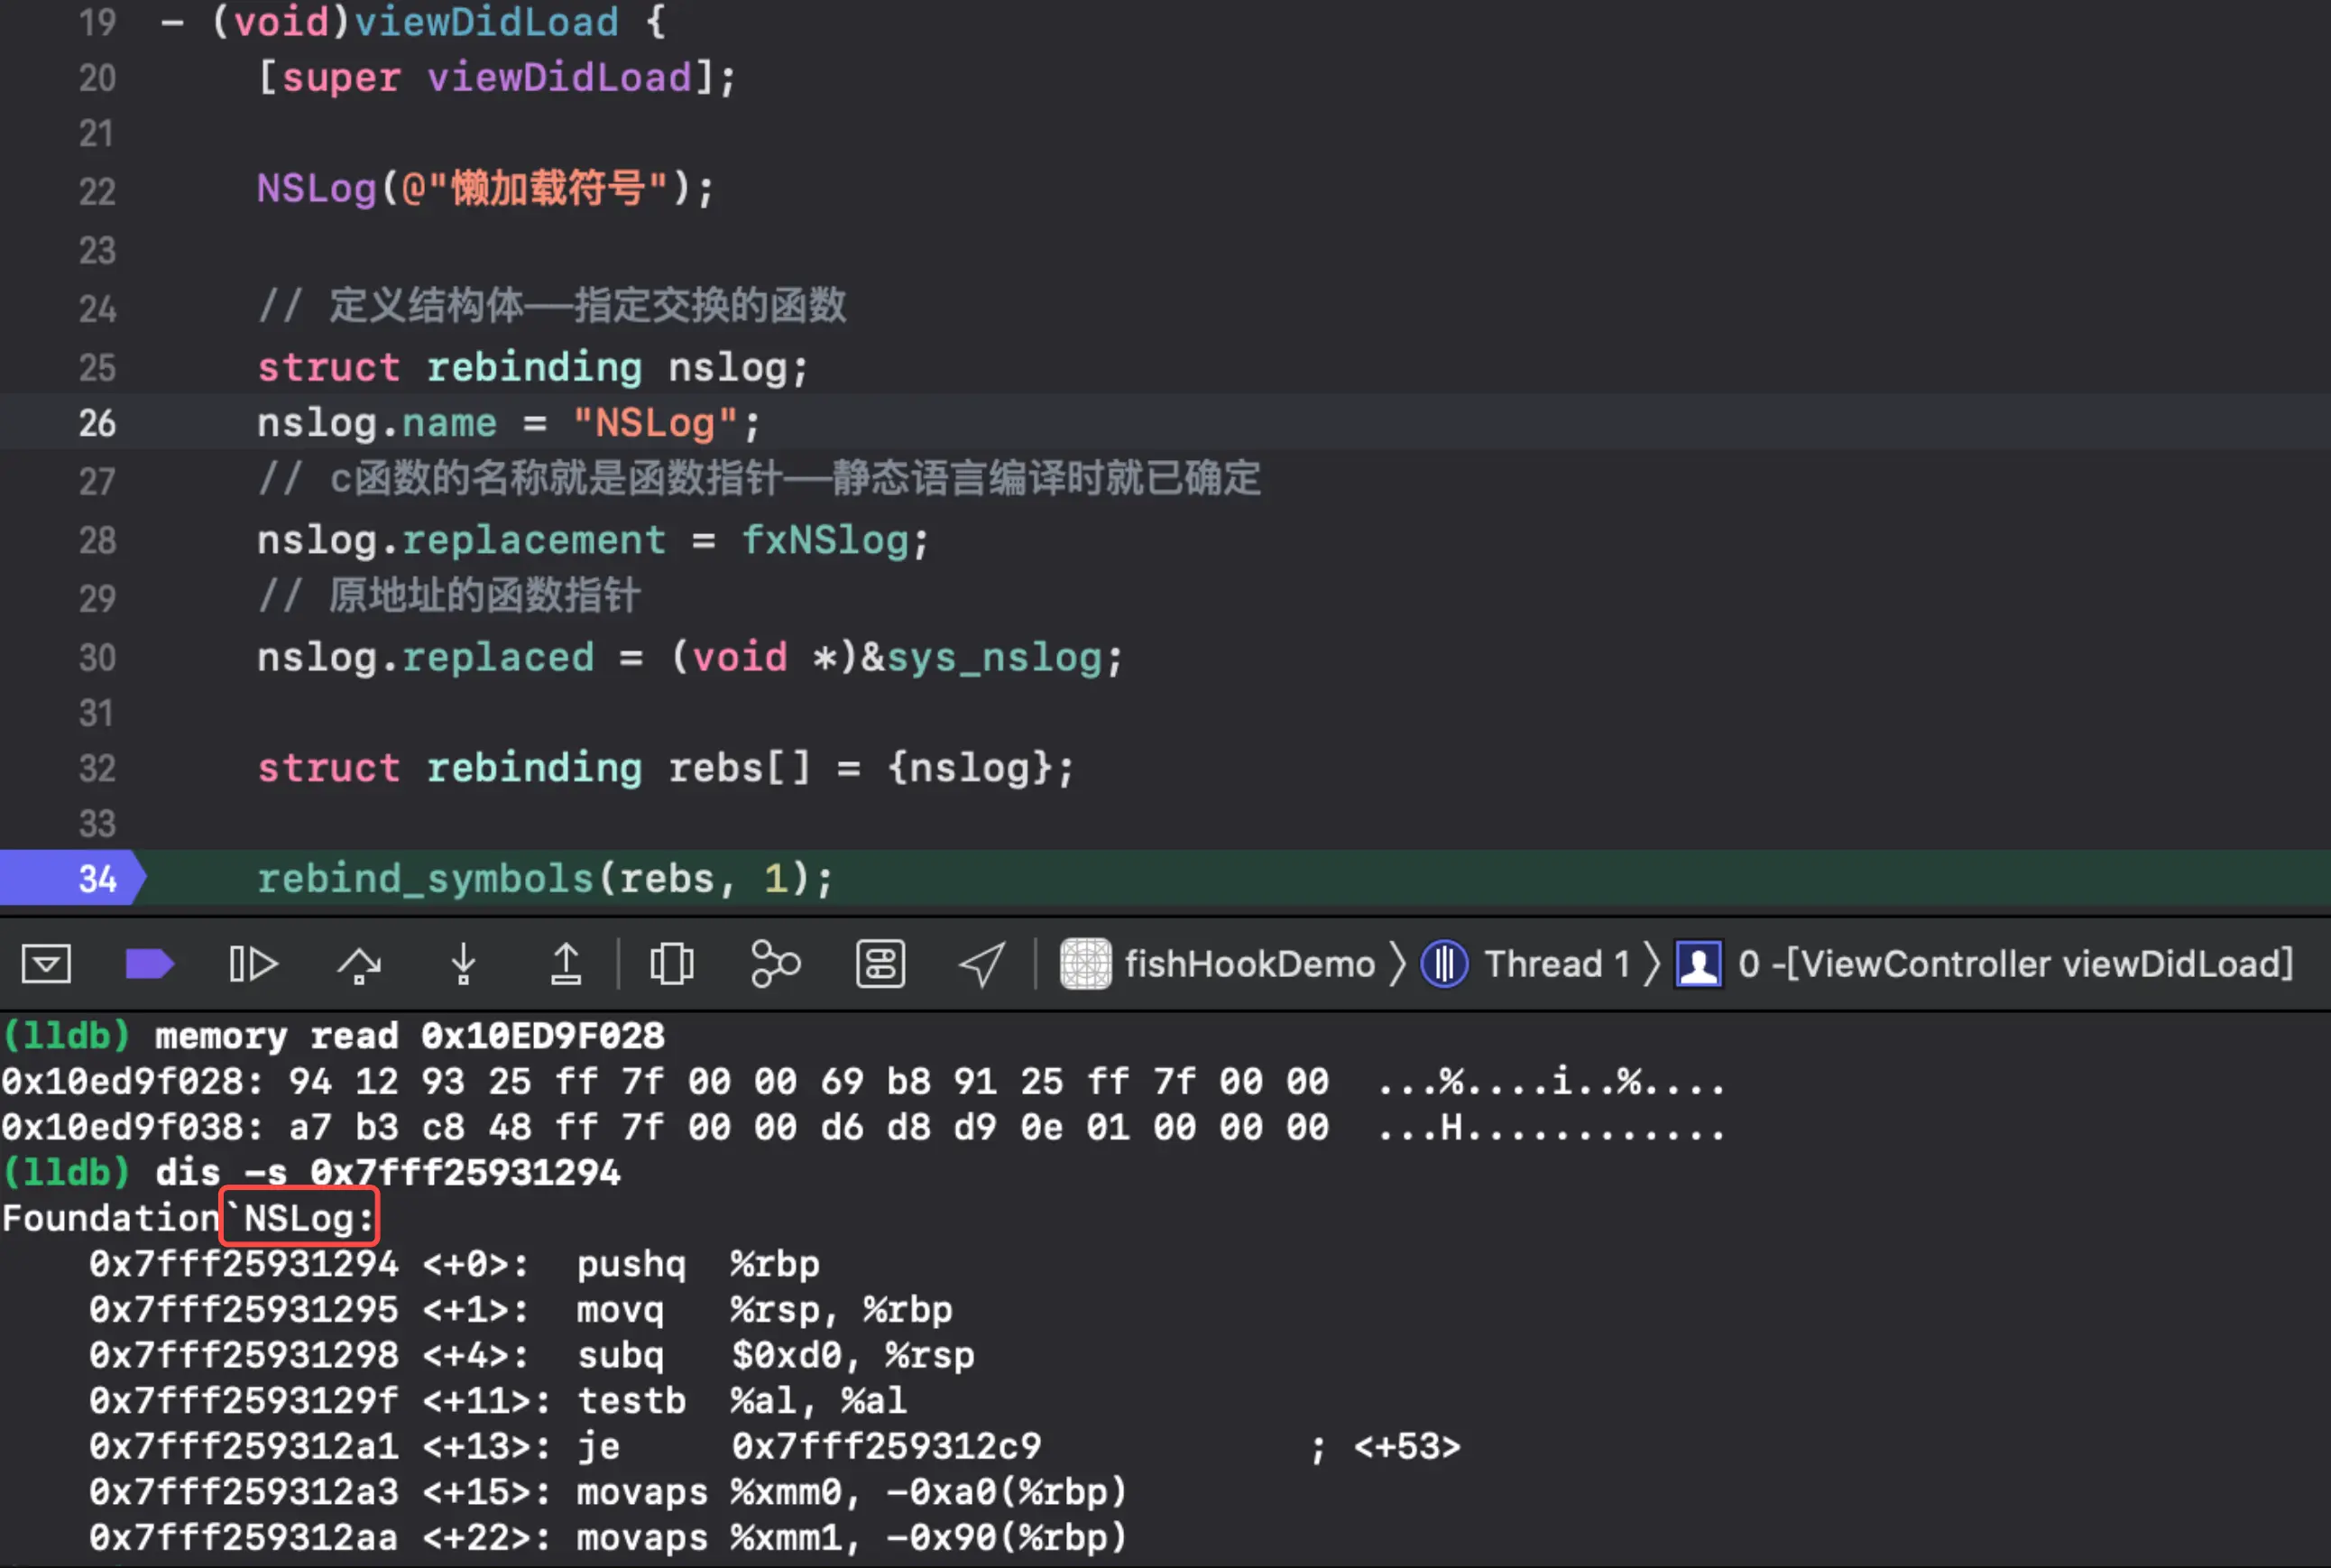Image resolution: width=2331 pixels, height=1568 pixels.
Task: Hide the debug area
Action: click(46, 964)
